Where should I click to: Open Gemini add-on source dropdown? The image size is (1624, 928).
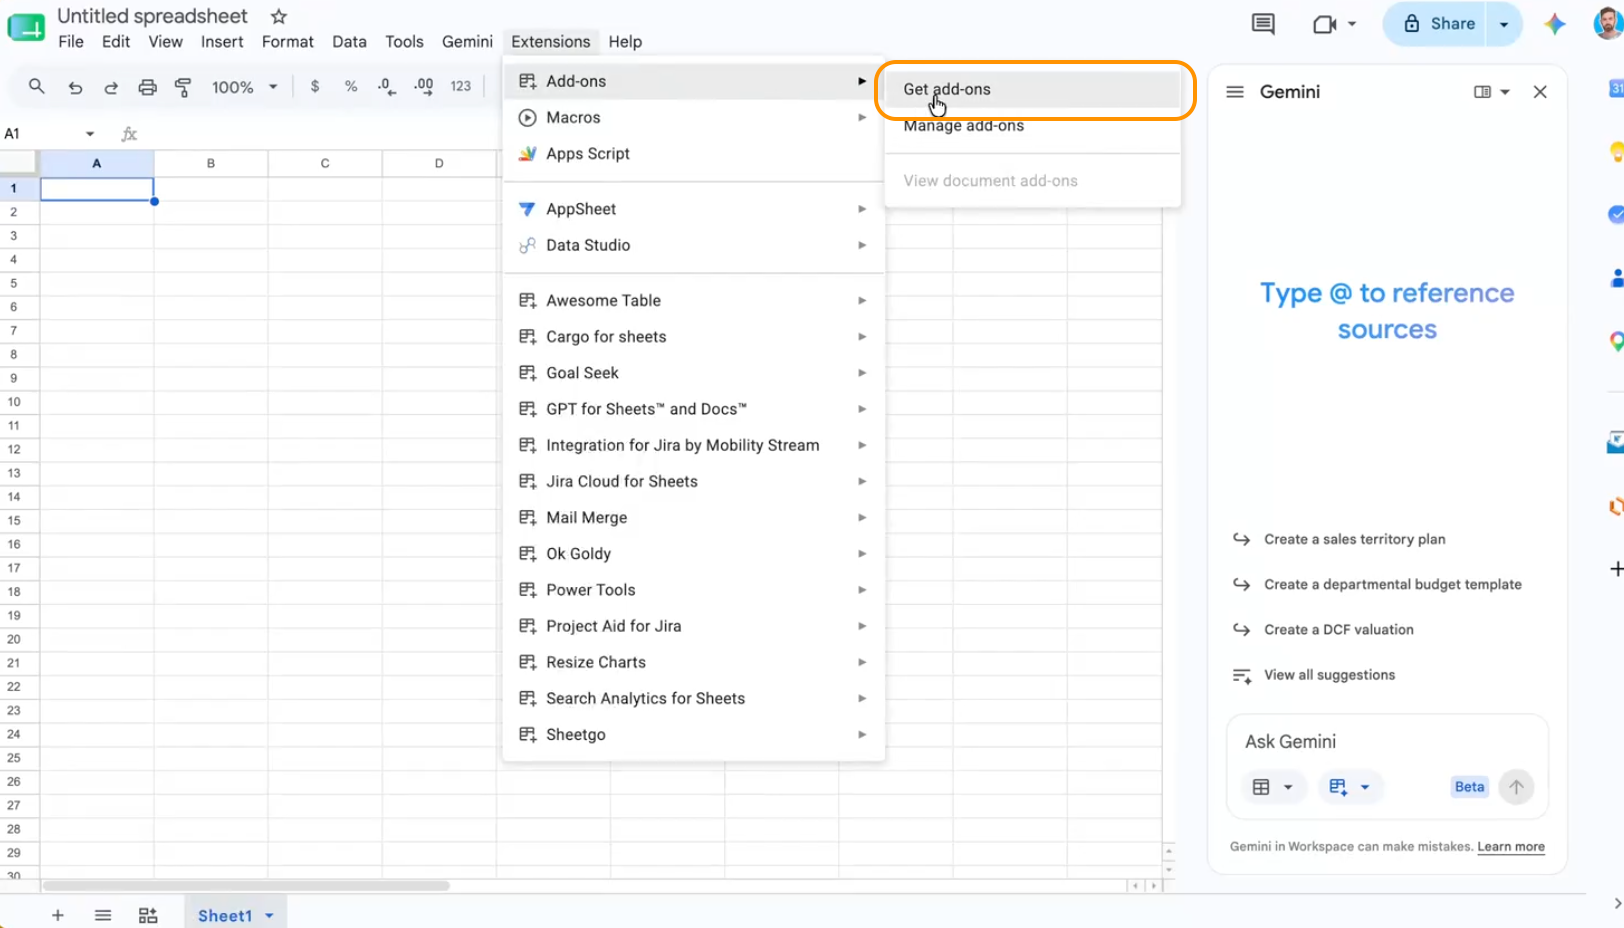point(1349,787)
